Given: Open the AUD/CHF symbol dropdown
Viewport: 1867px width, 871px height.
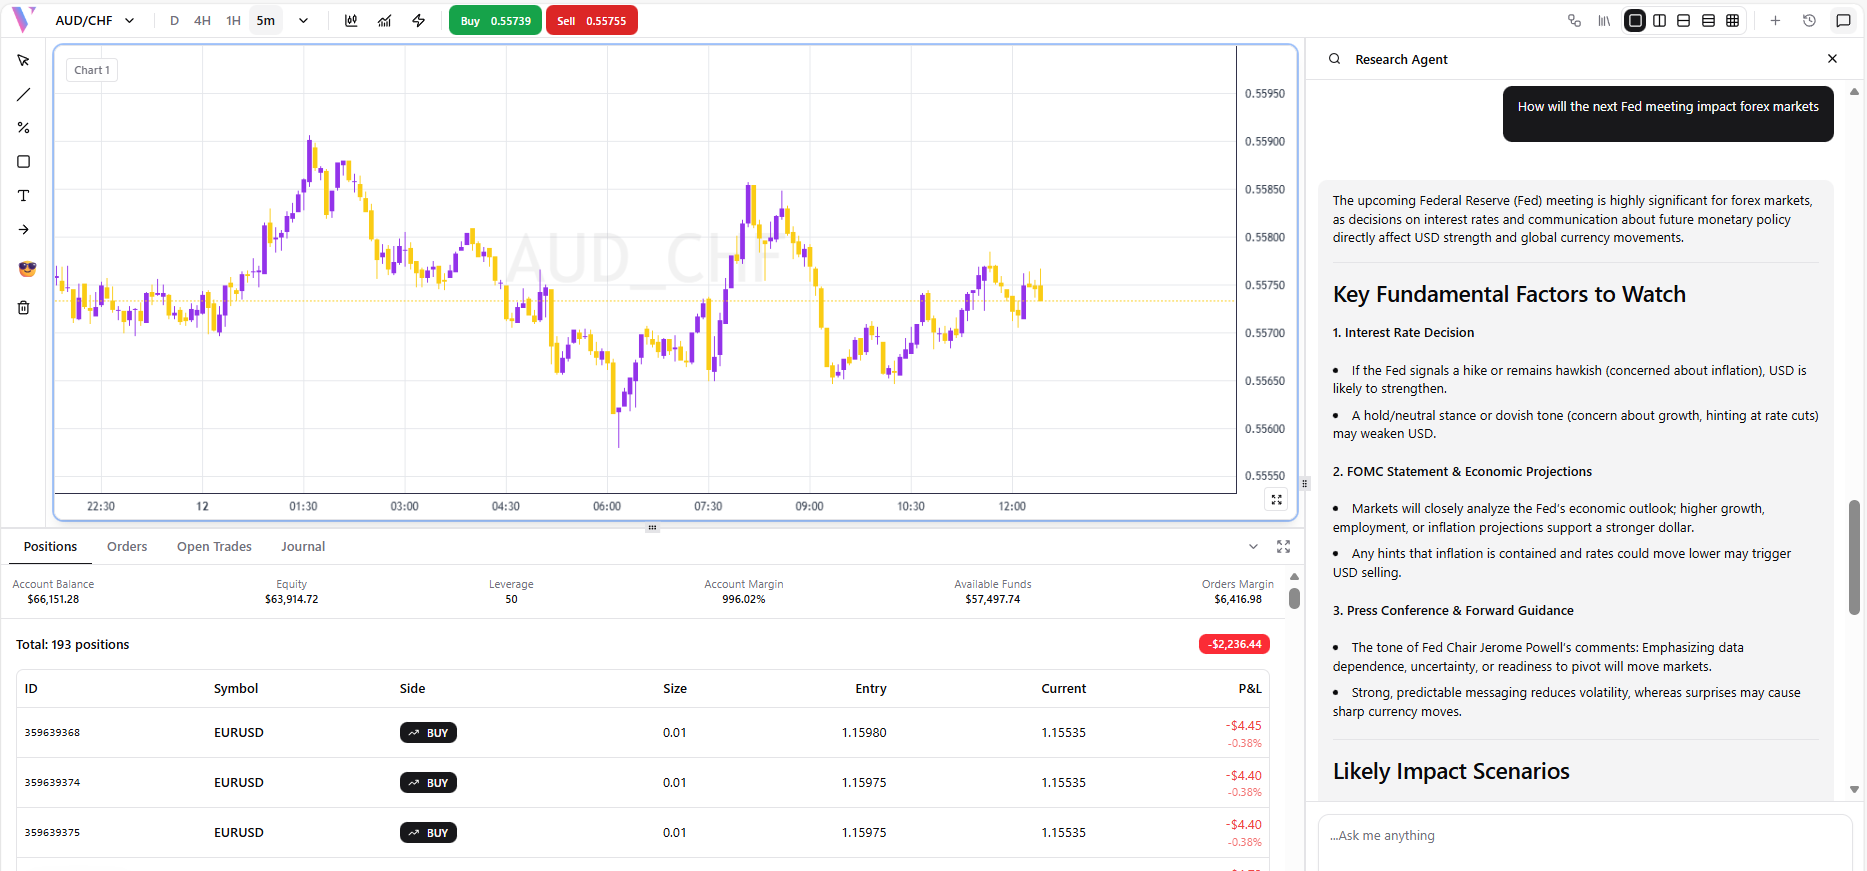Looking at the screenshot, I should click(x=95, y=21).
